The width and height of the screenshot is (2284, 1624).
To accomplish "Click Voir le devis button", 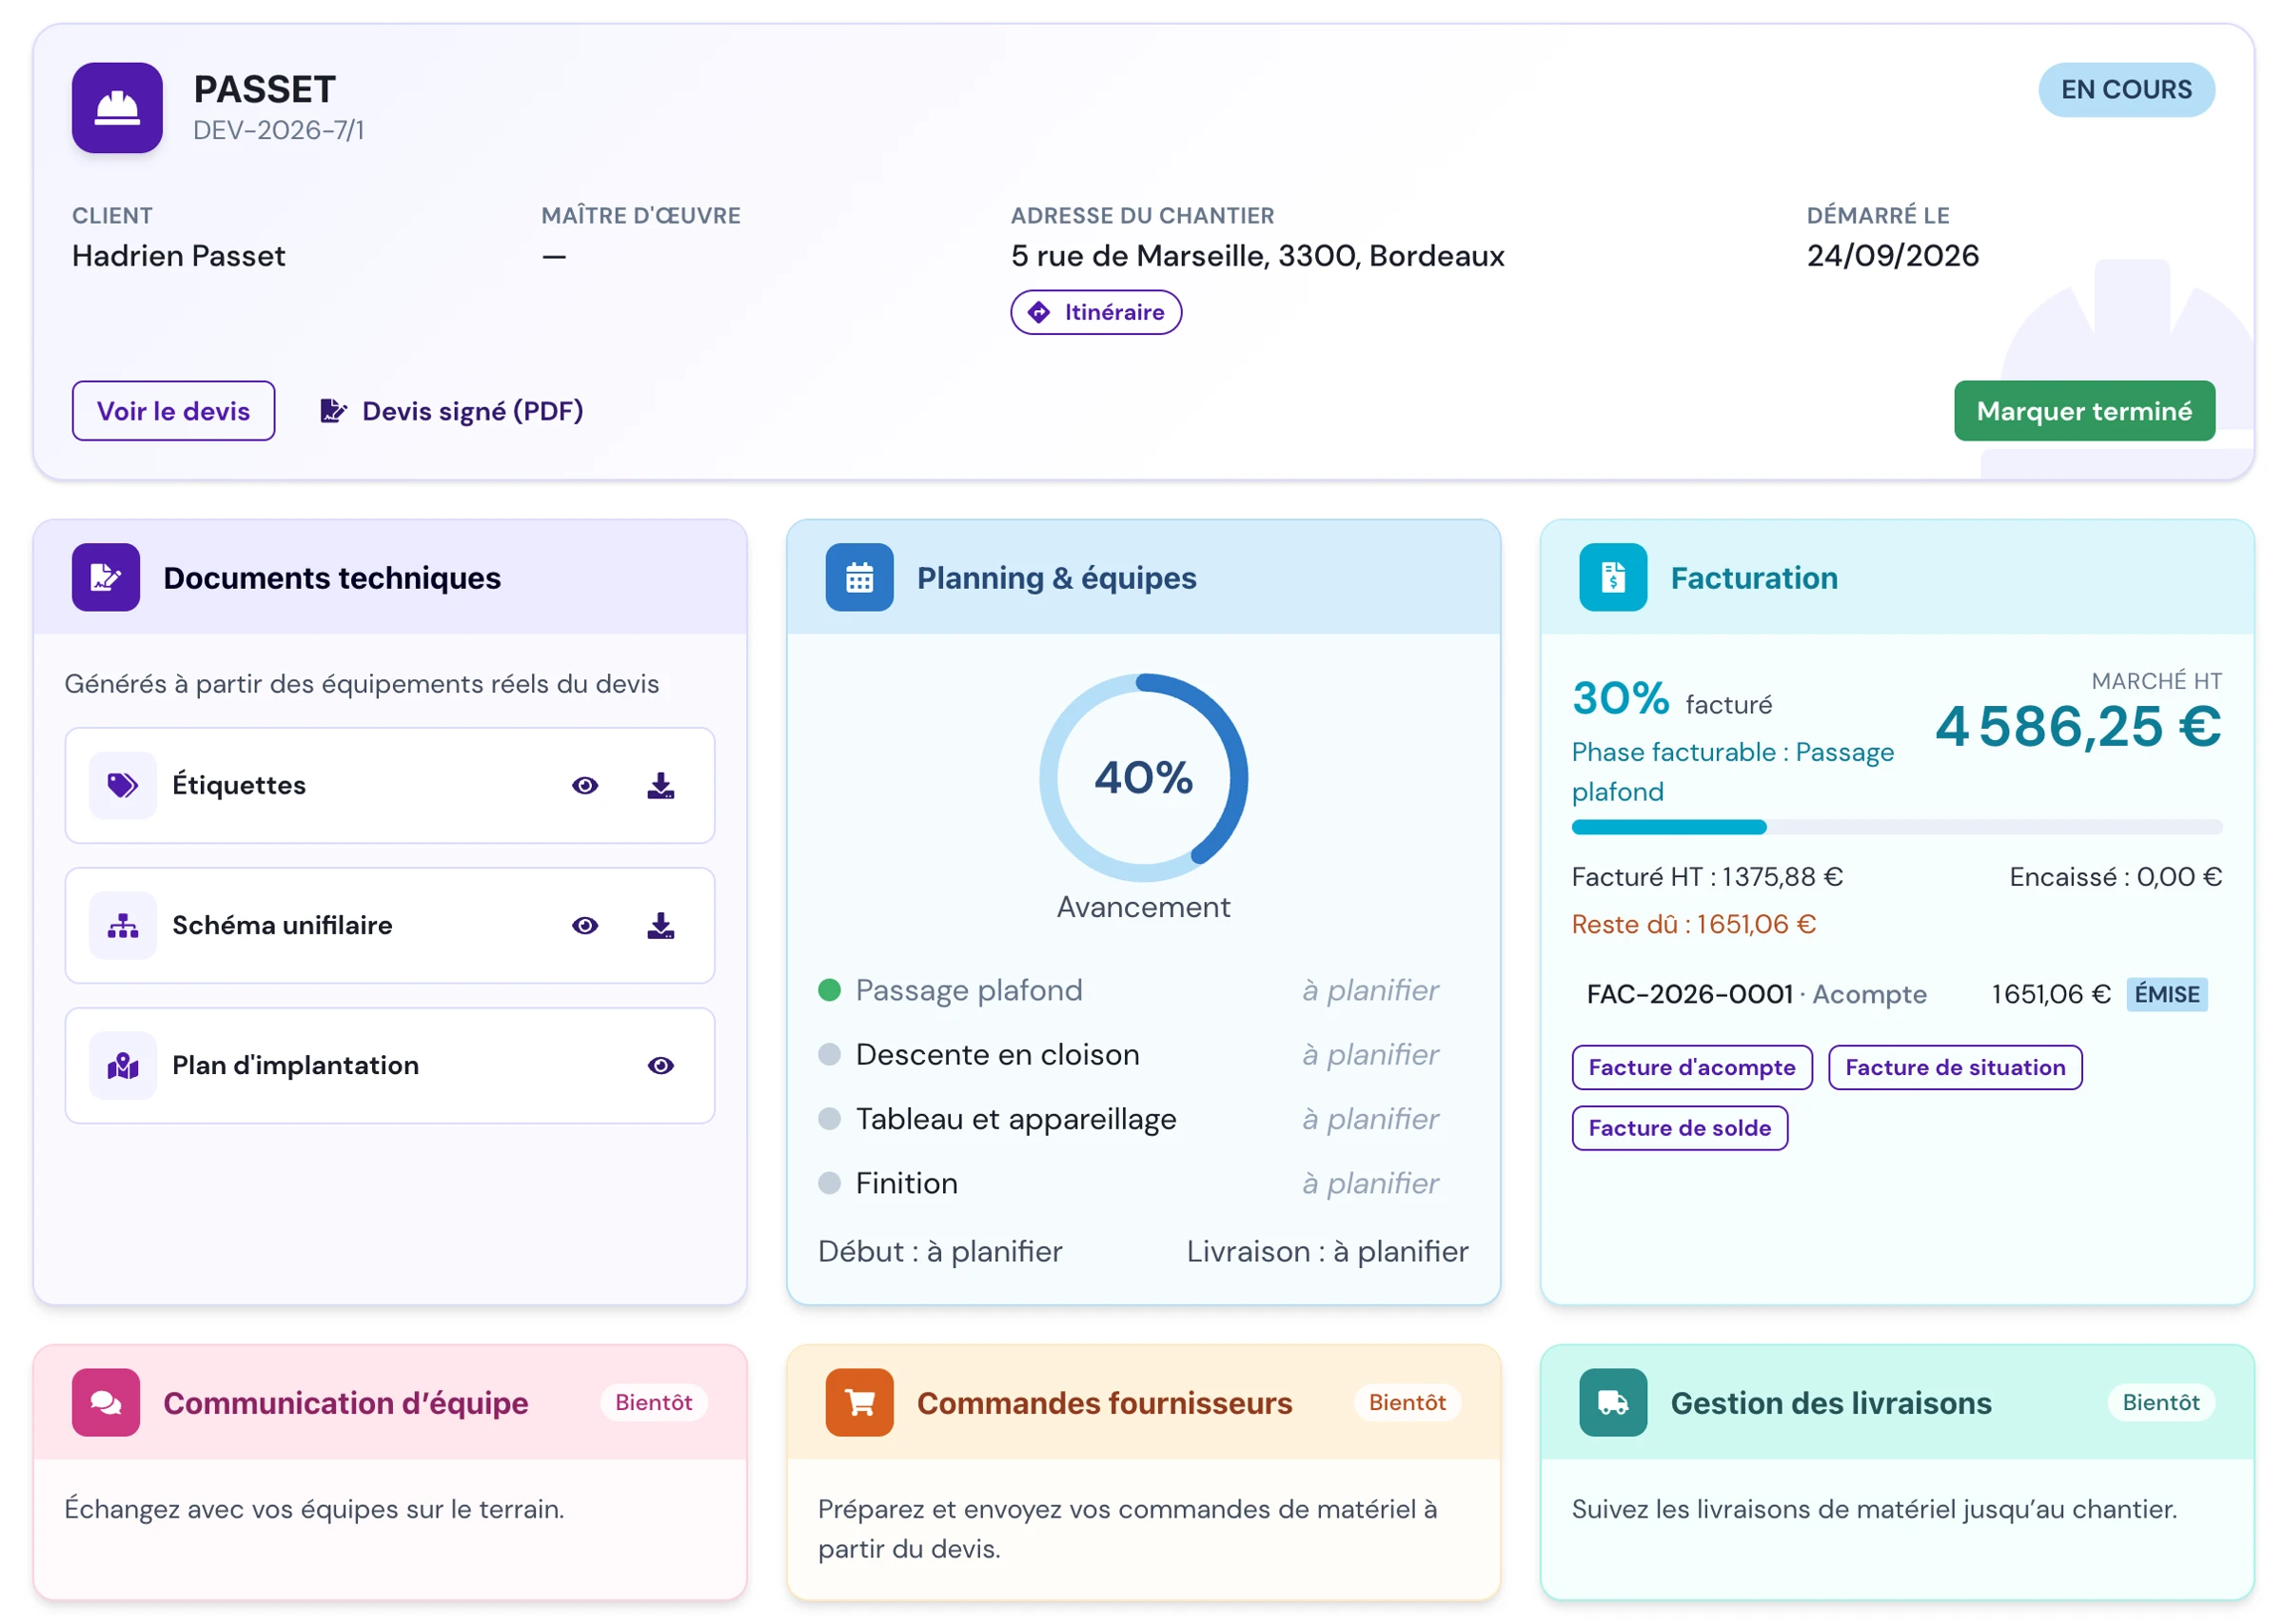I will (x=173, y=410).
